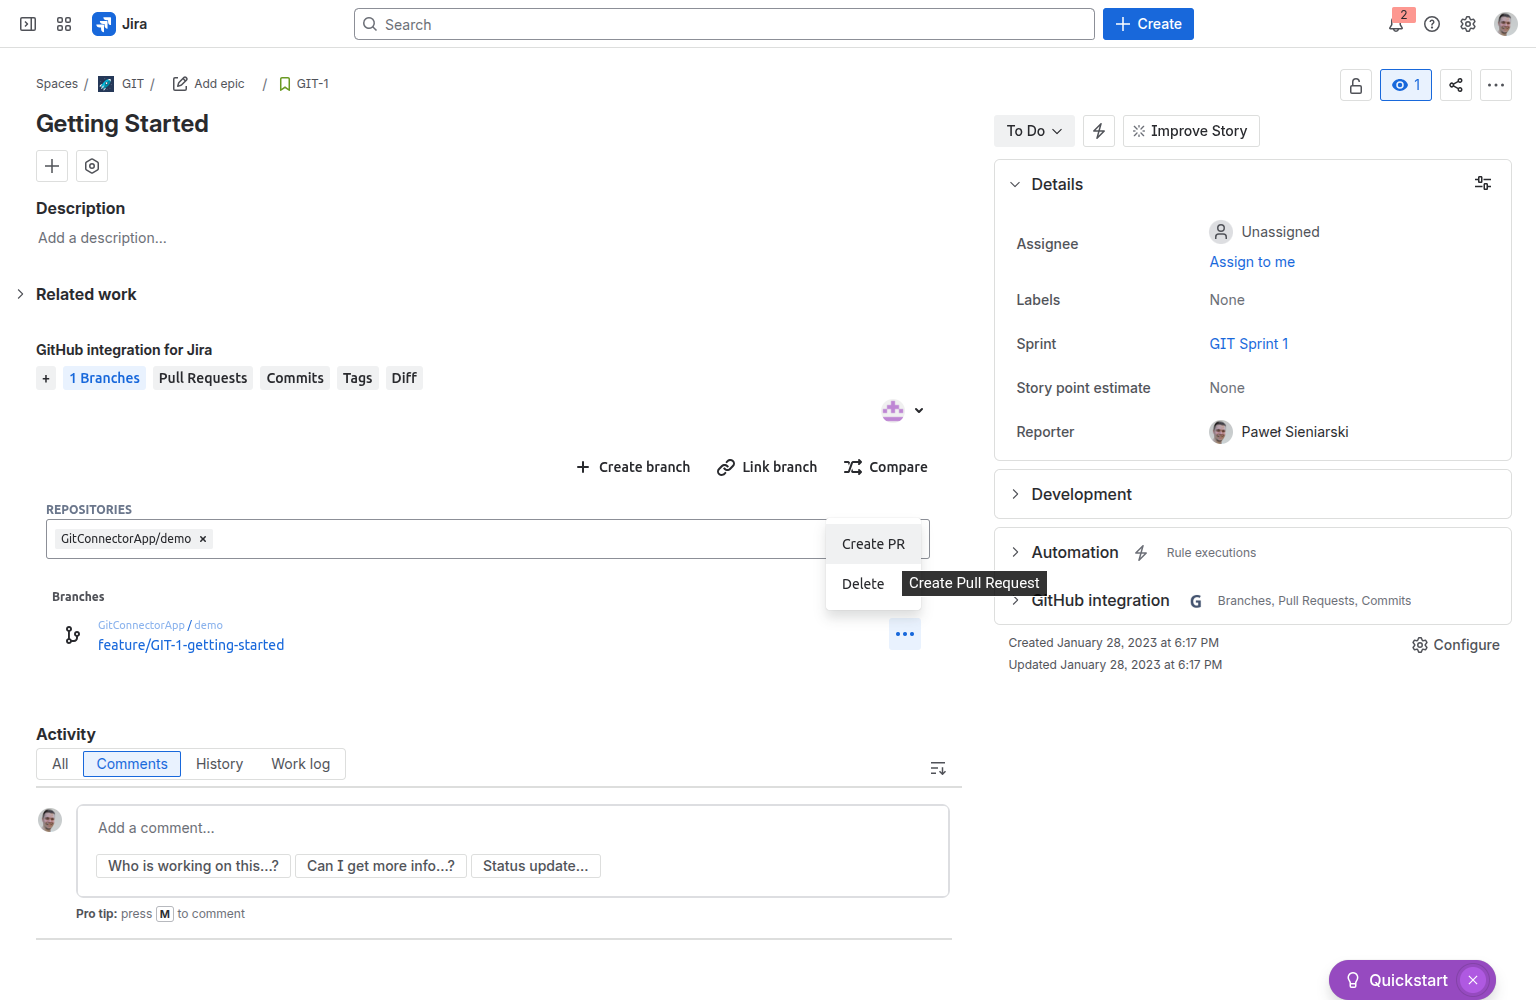Open the branch more actions ellipsis
Screen dimensions: 1536x1000
tap(904, 634)
